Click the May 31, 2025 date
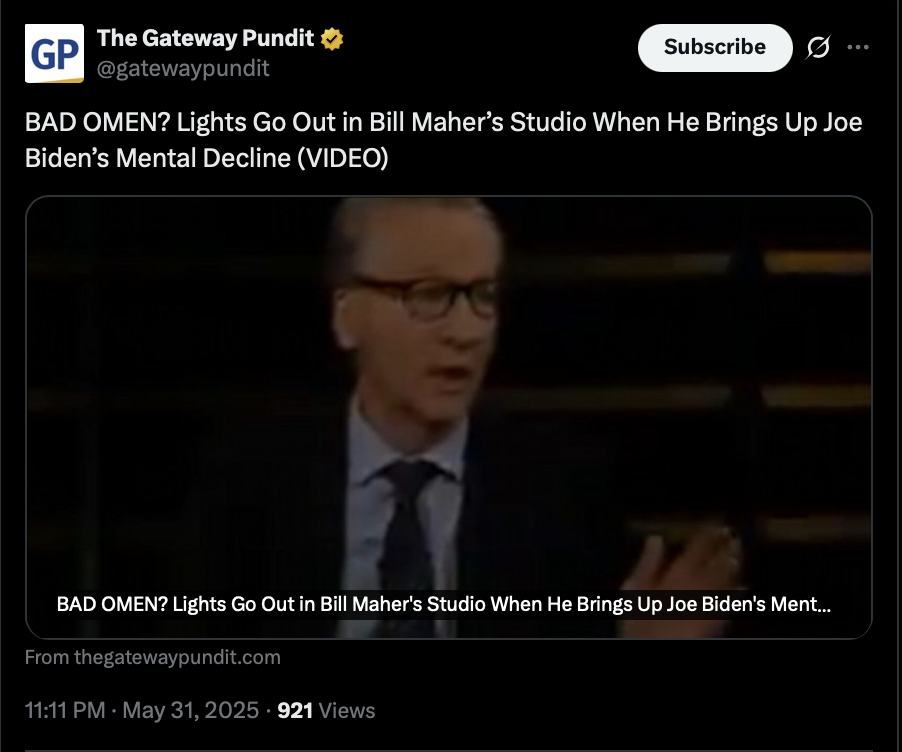Viewport: 902px width, 752px height. (190, 711)
